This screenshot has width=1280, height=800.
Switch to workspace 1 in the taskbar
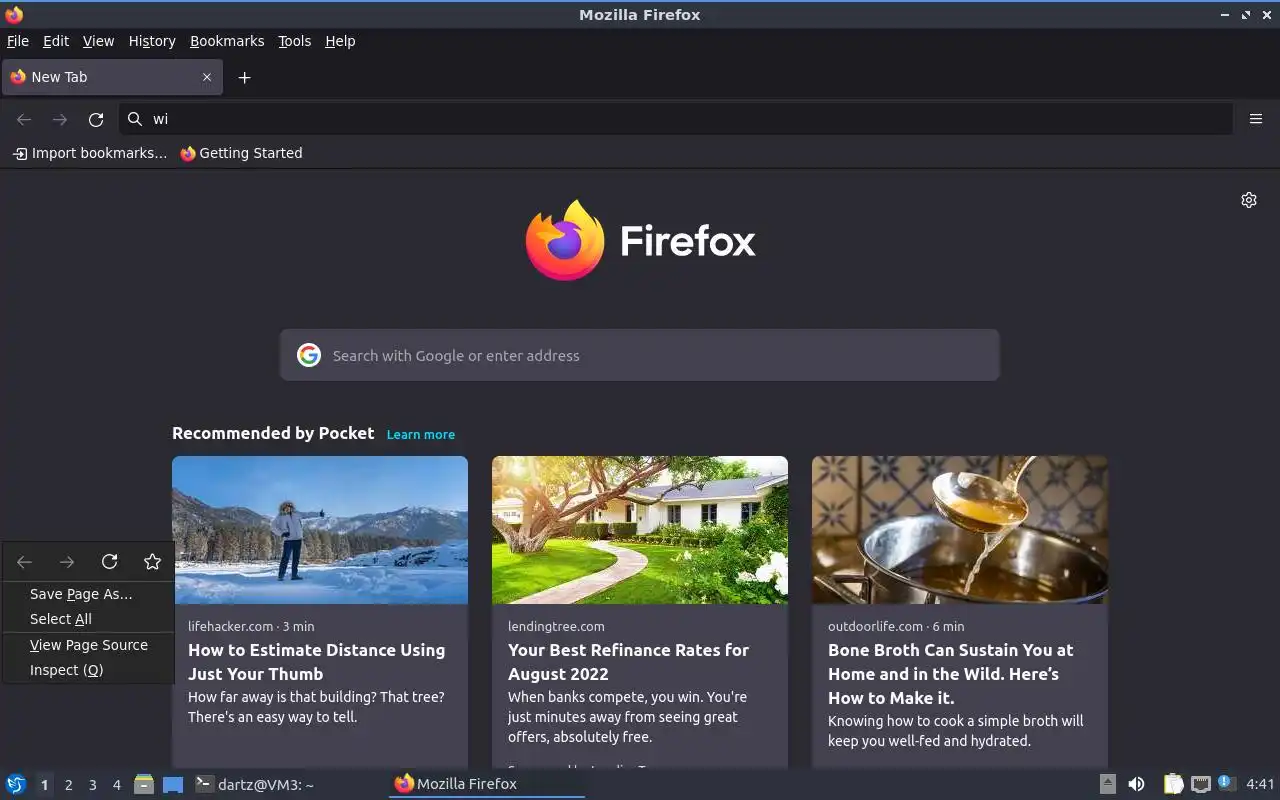pos(44,785)
